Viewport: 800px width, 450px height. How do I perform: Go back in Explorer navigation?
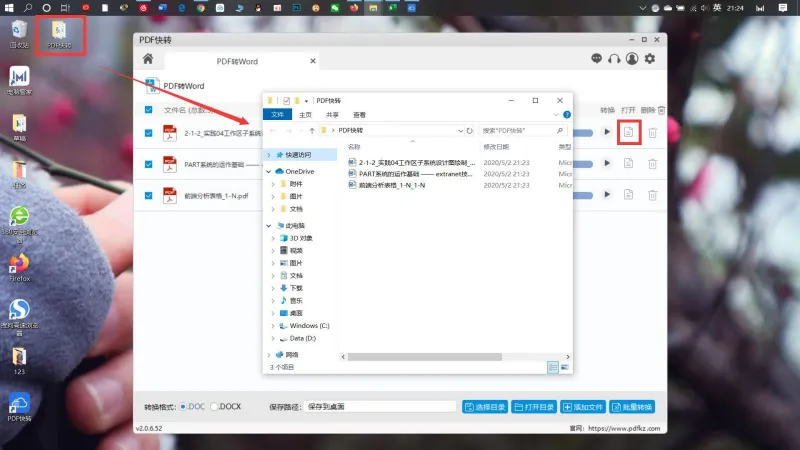[273, 131]
